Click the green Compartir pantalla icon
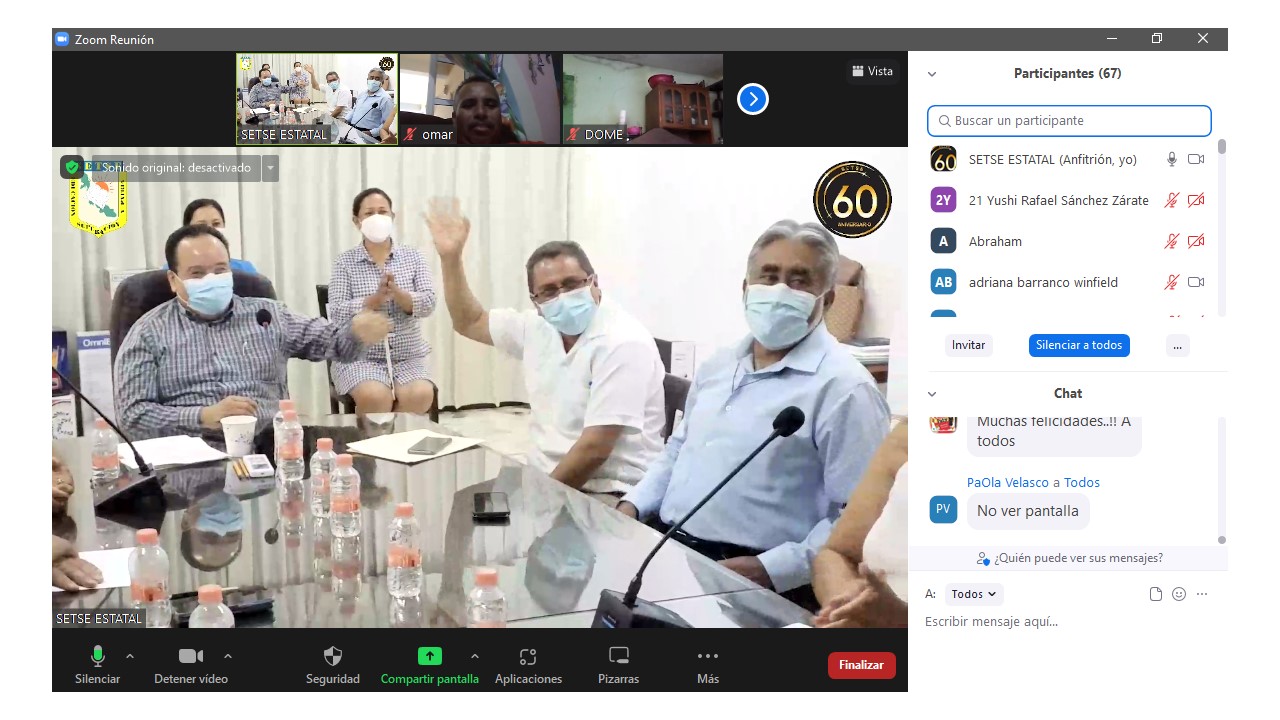 (429, 657)
